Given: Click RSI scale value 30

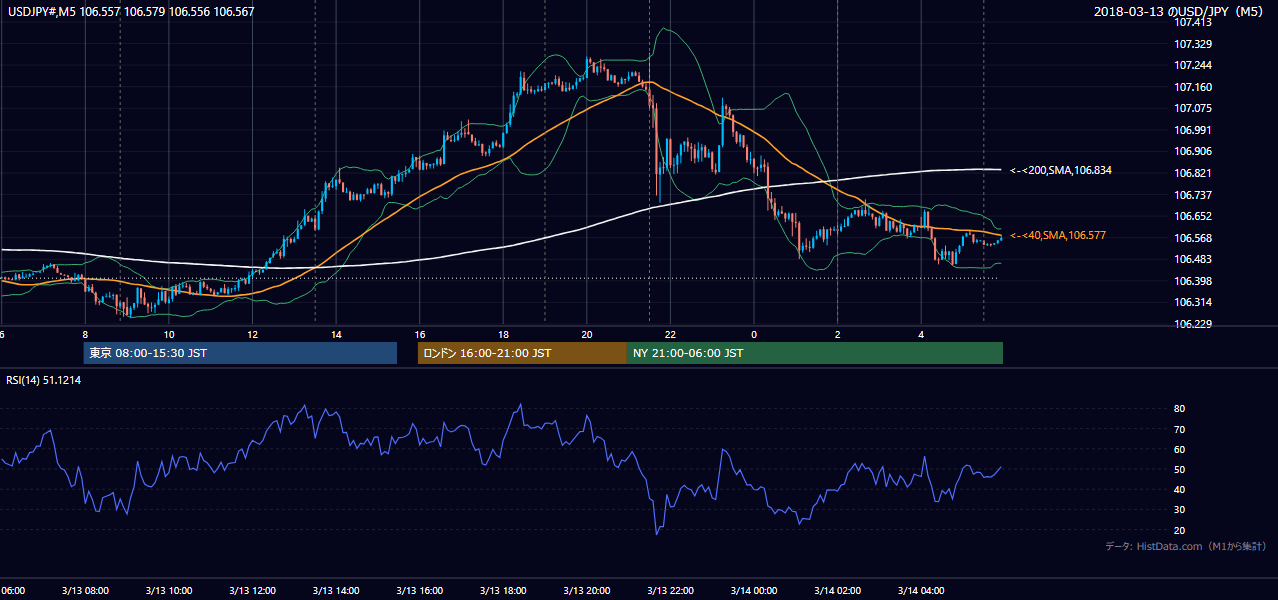Looking at the screenshot, I should (x=1179, y=510).
